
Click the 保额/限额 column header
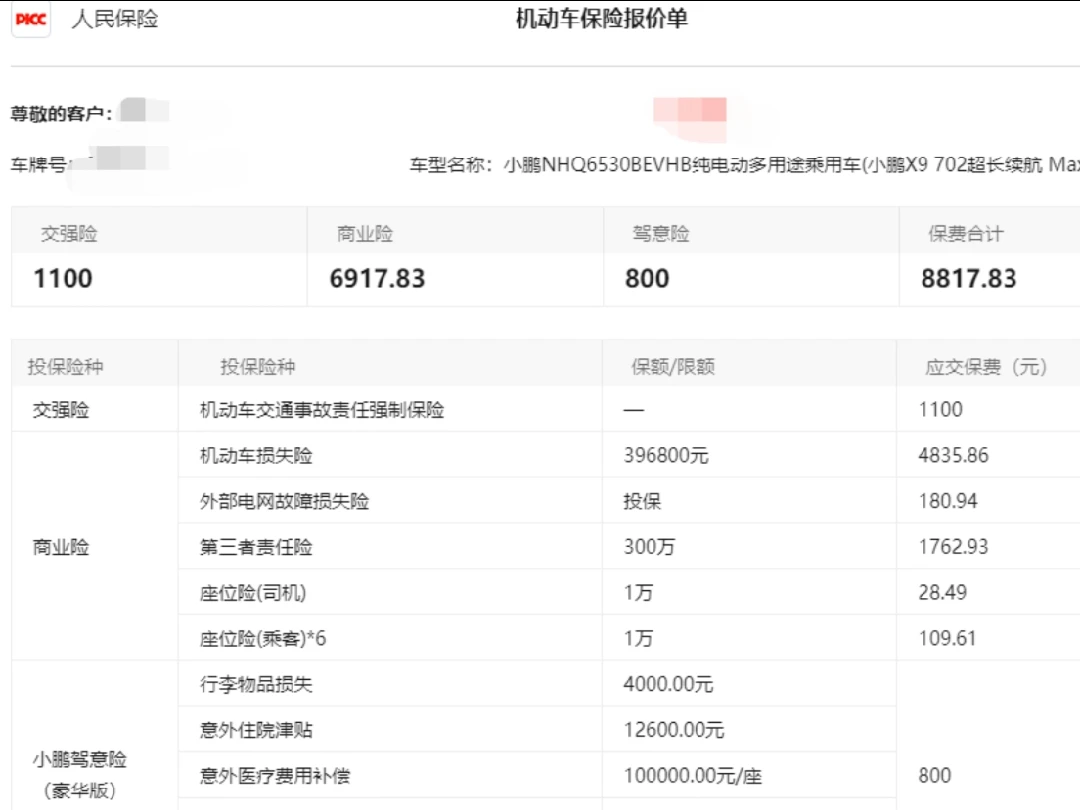pyautogui.click(x=673, y=366)
